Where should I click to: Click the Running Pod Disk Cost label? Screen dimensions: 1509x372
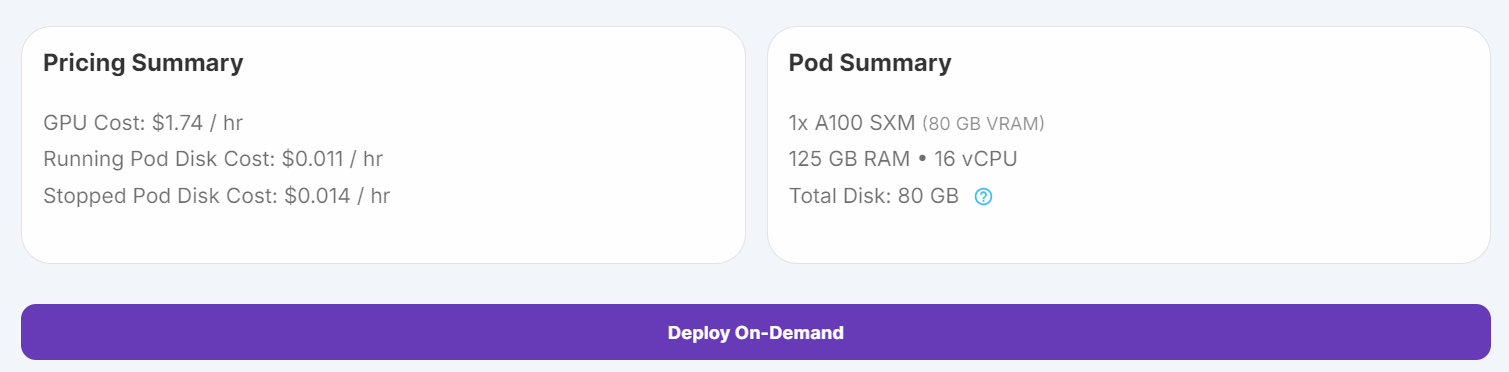(x=160, y=159)
